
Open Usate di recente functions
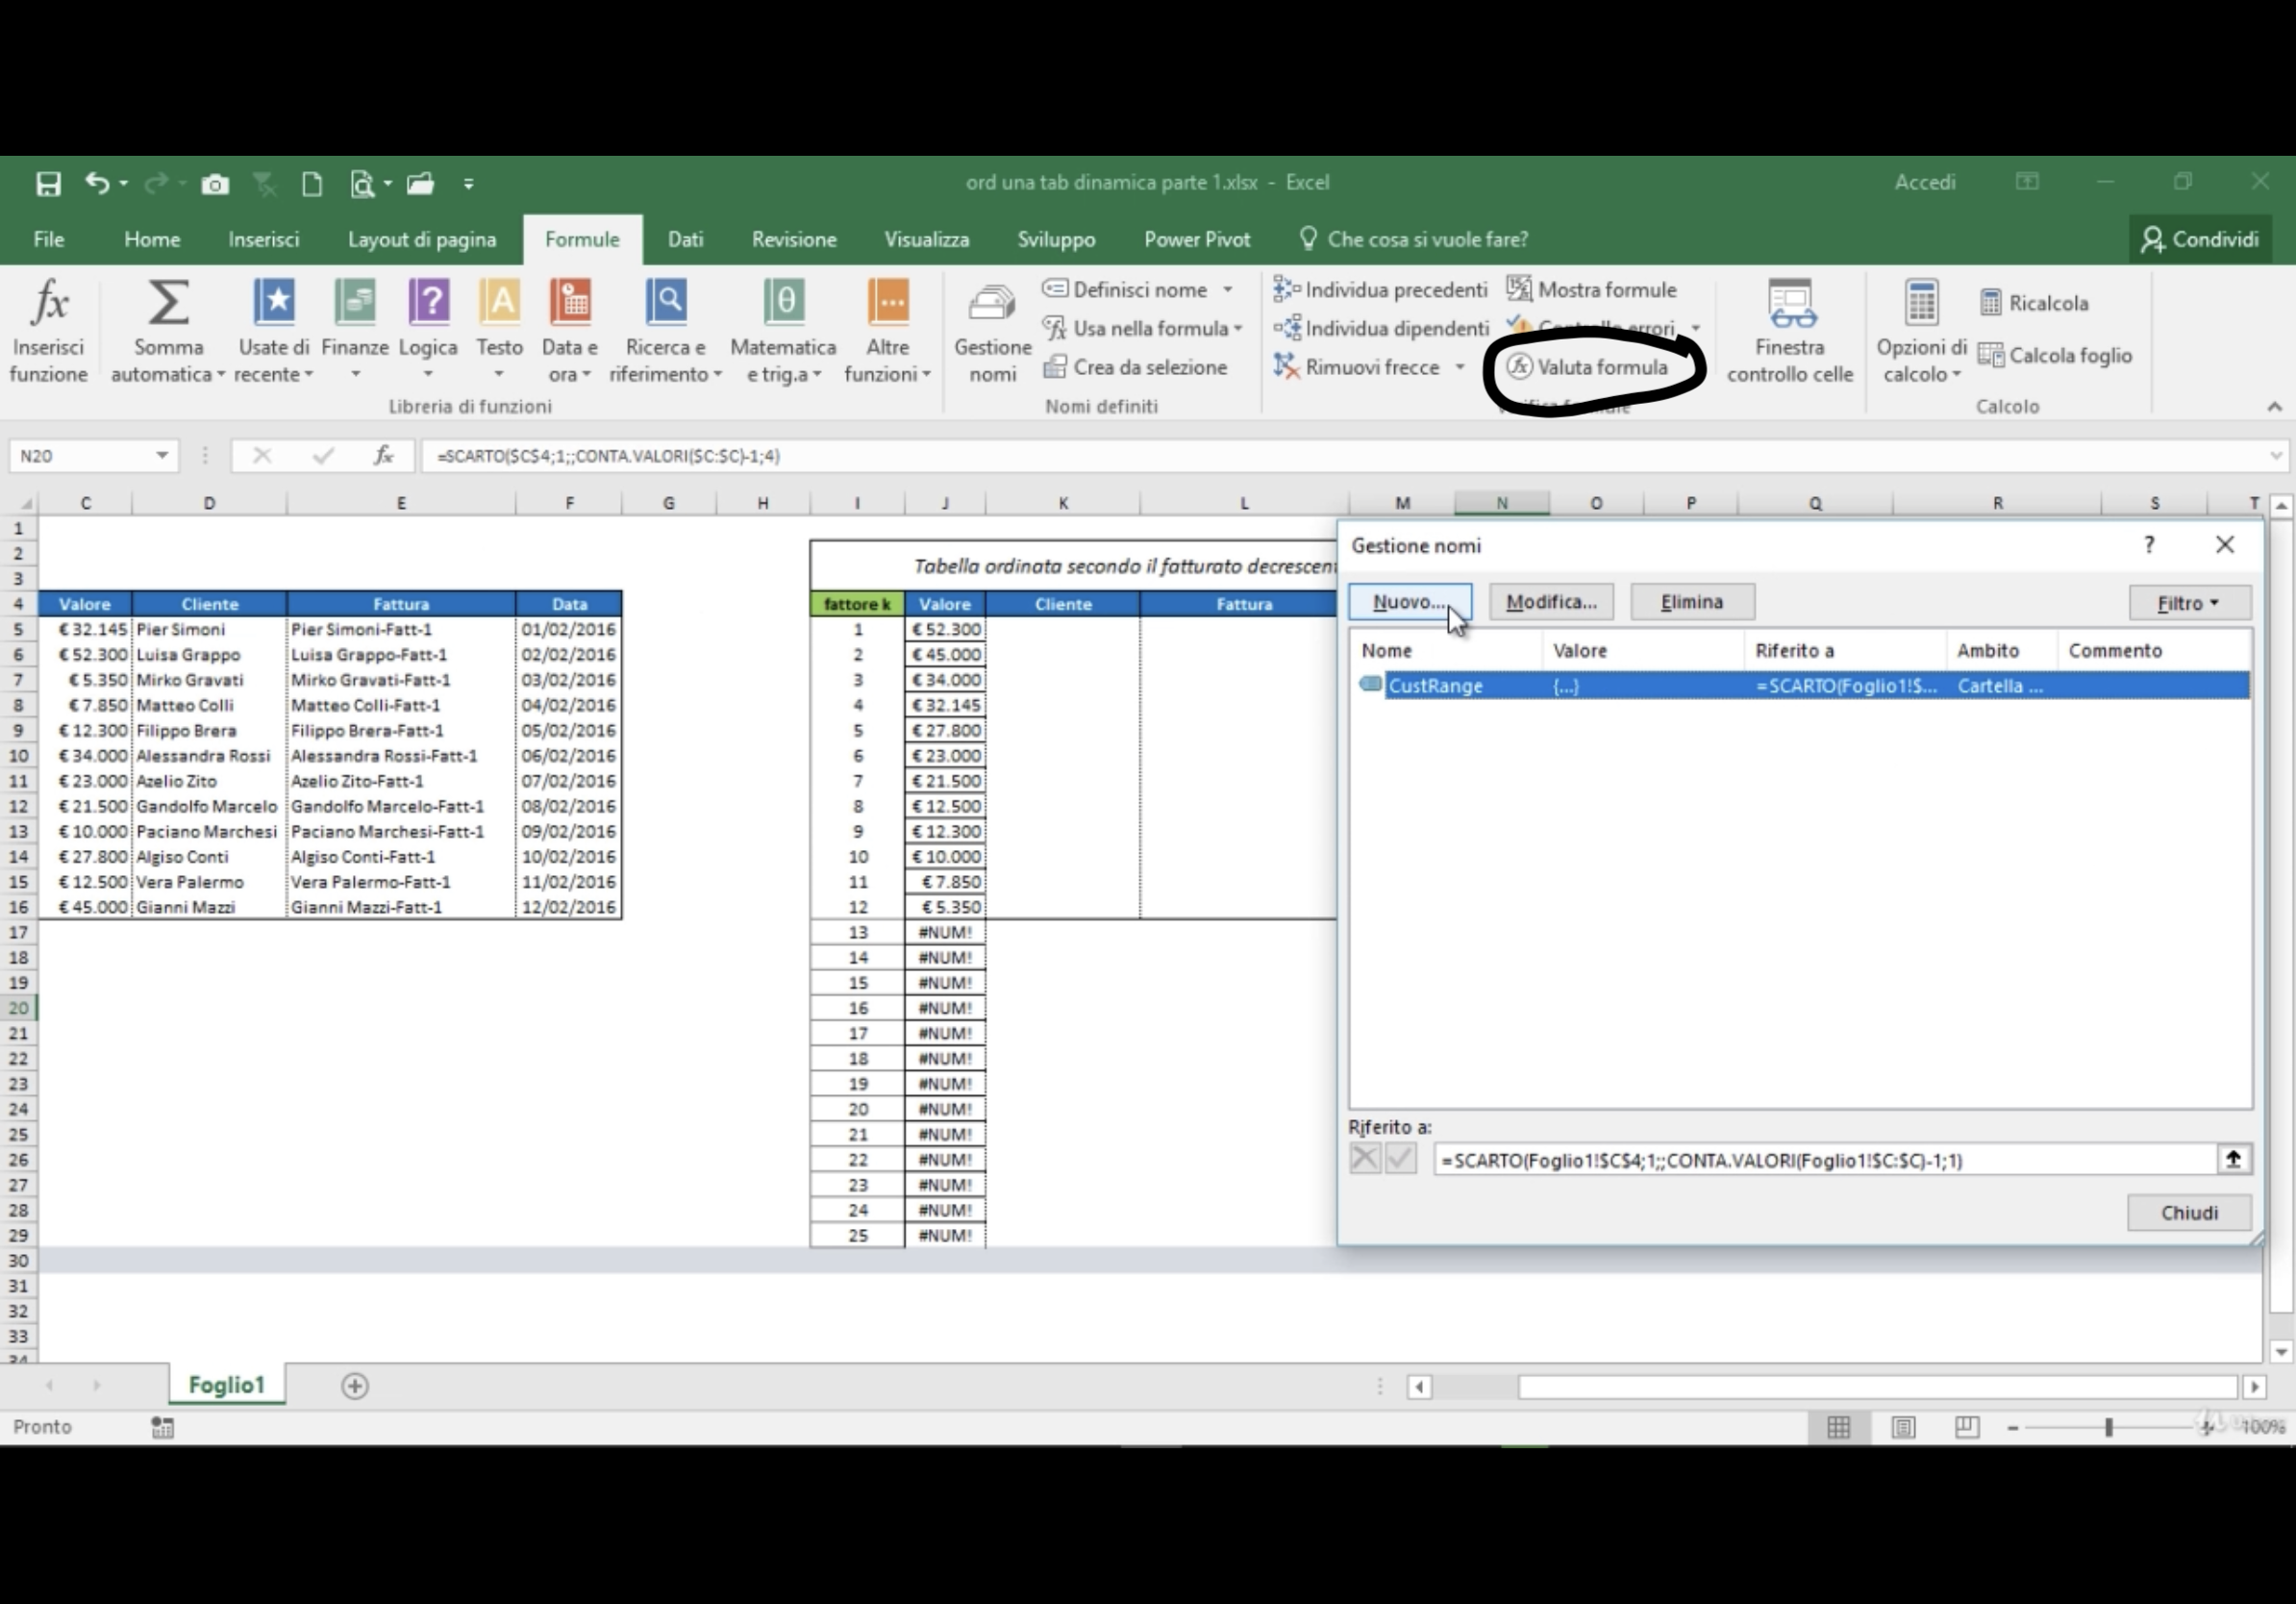pos(273,330)
